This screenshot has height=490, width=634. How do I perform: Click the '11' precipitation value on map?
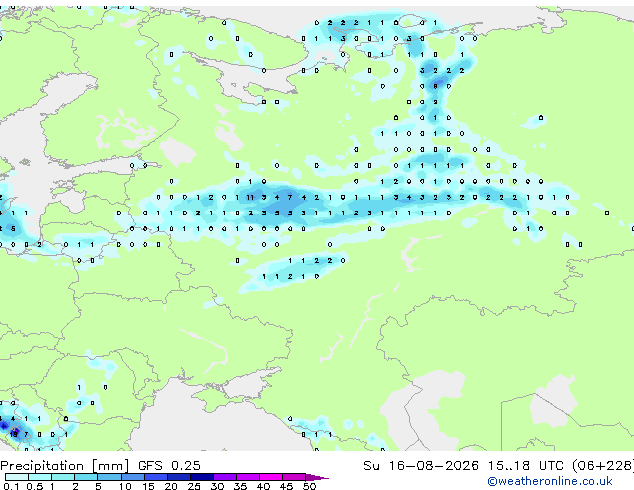point(250,197)
